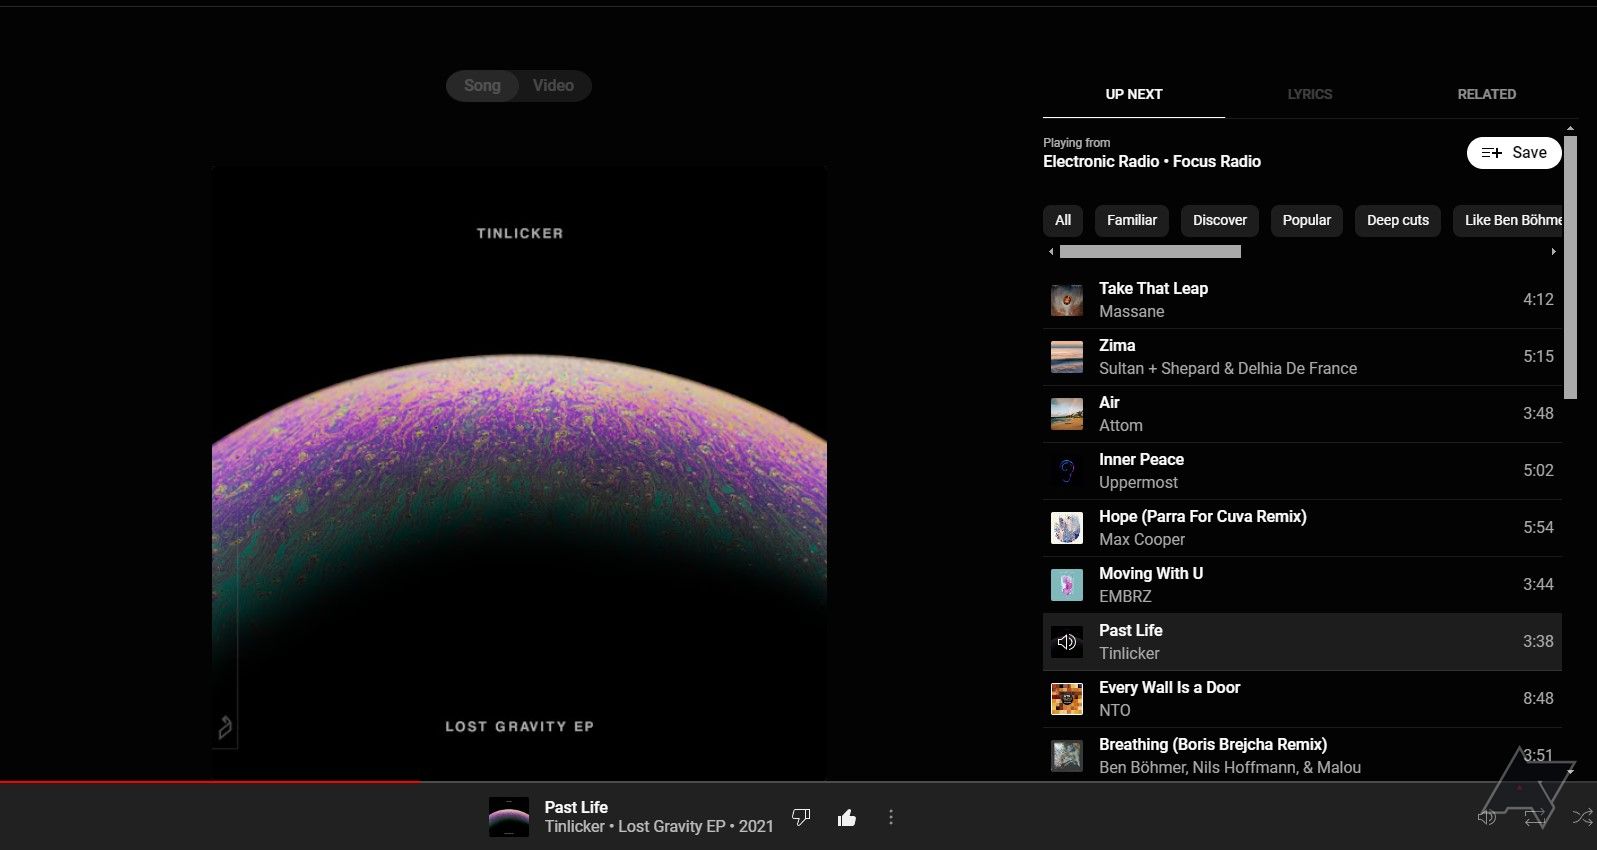Toggle shuffle in player bar
Image resolution: width=1597 pixels, height=850 pixels.
1582,818
